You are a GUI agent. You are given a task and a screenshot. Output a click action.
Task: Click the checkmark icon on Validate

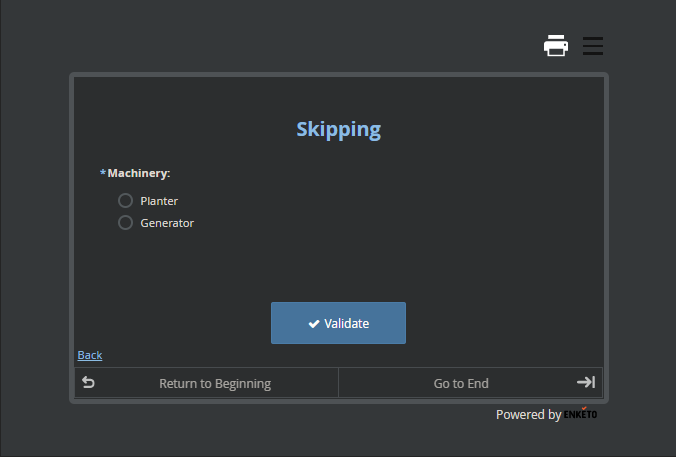pyautogui.click(x=314, y=324)
